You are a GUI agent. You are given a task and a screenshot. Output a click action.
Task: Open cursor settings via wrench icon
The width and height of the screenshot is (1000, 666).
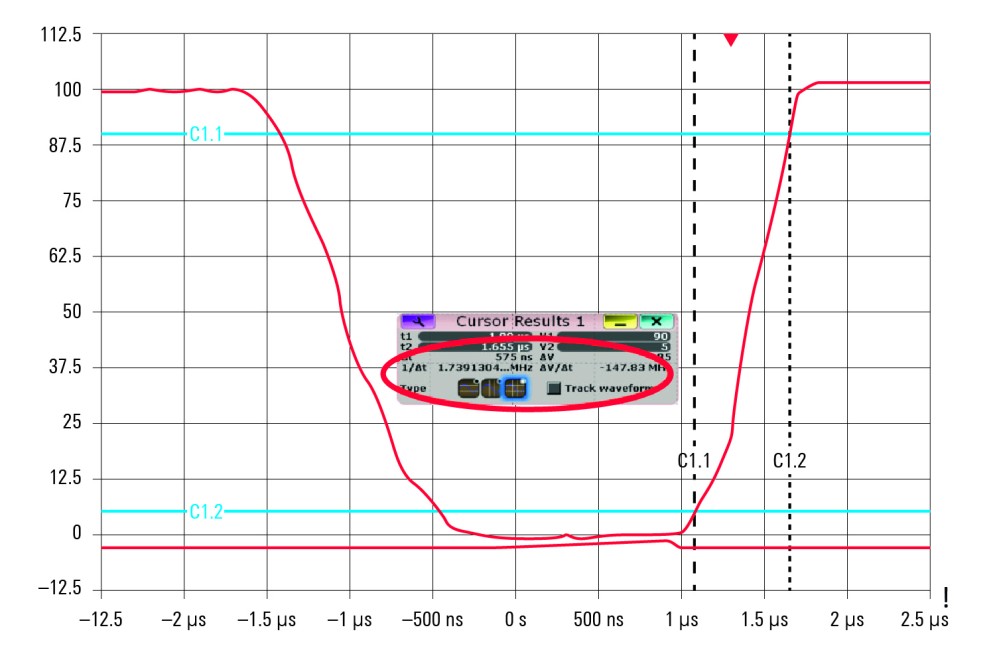click(417, 321)
